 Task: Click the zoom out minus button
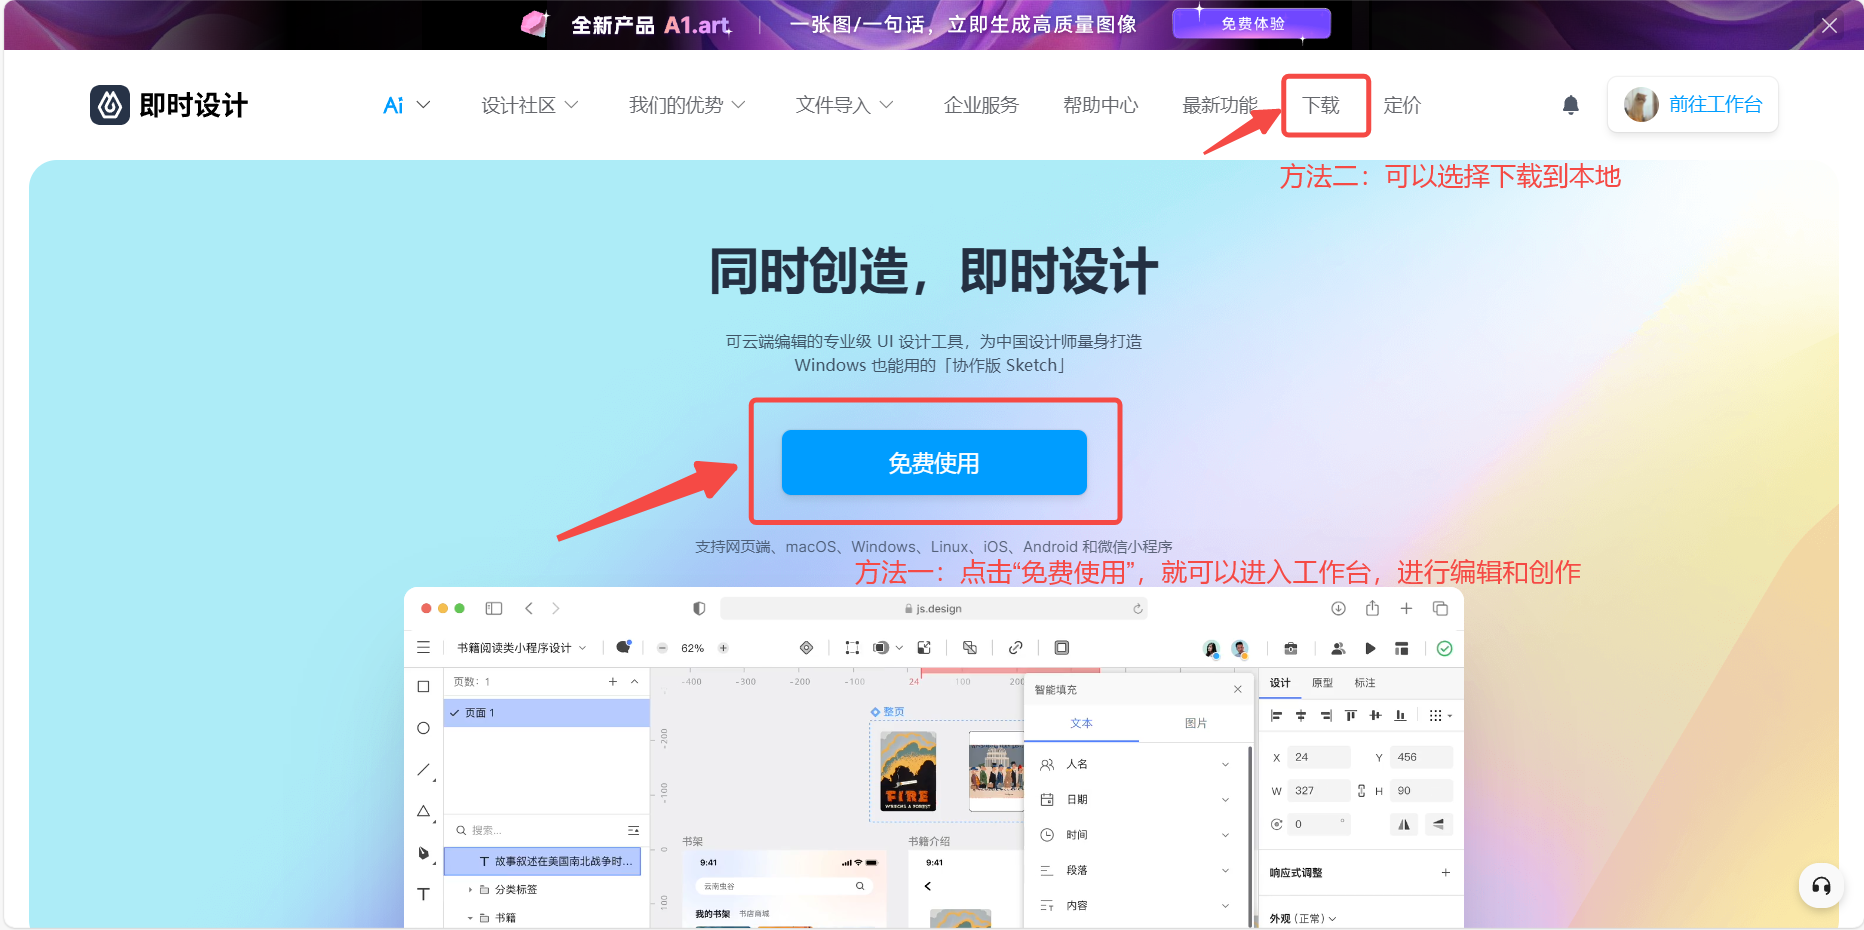[x=662, y=648]
